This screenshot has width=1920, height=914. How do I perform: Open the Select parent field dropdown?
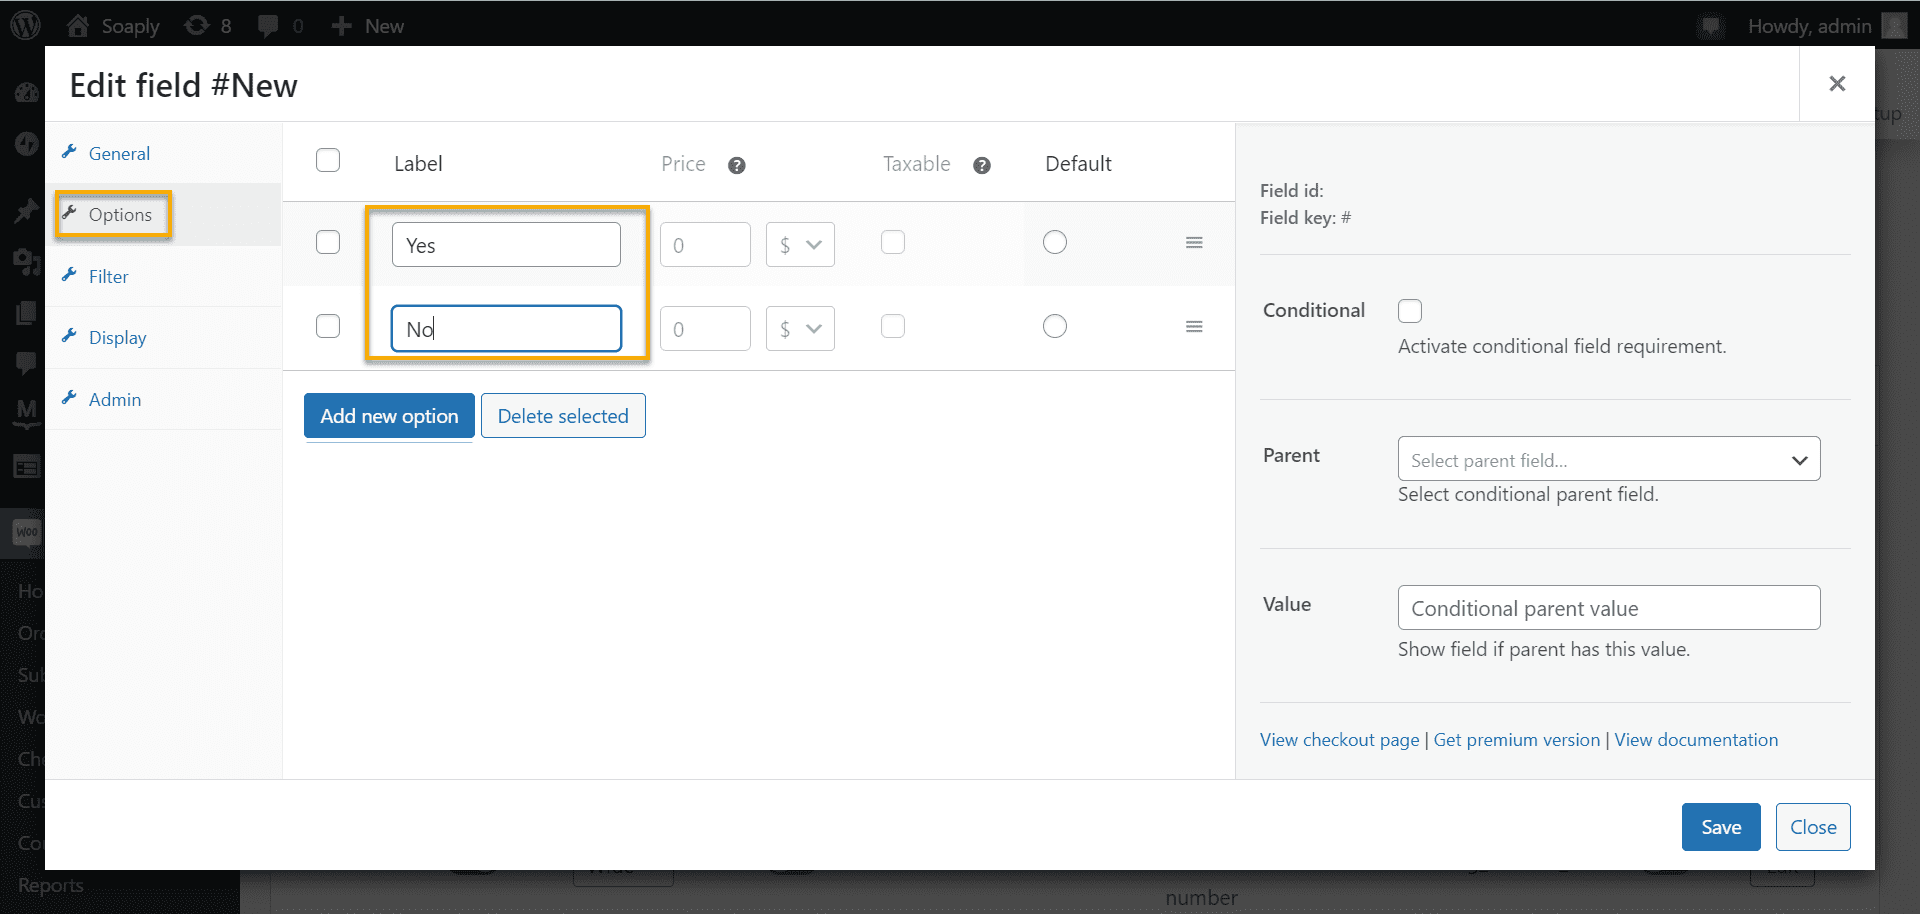click(1609, 459)
